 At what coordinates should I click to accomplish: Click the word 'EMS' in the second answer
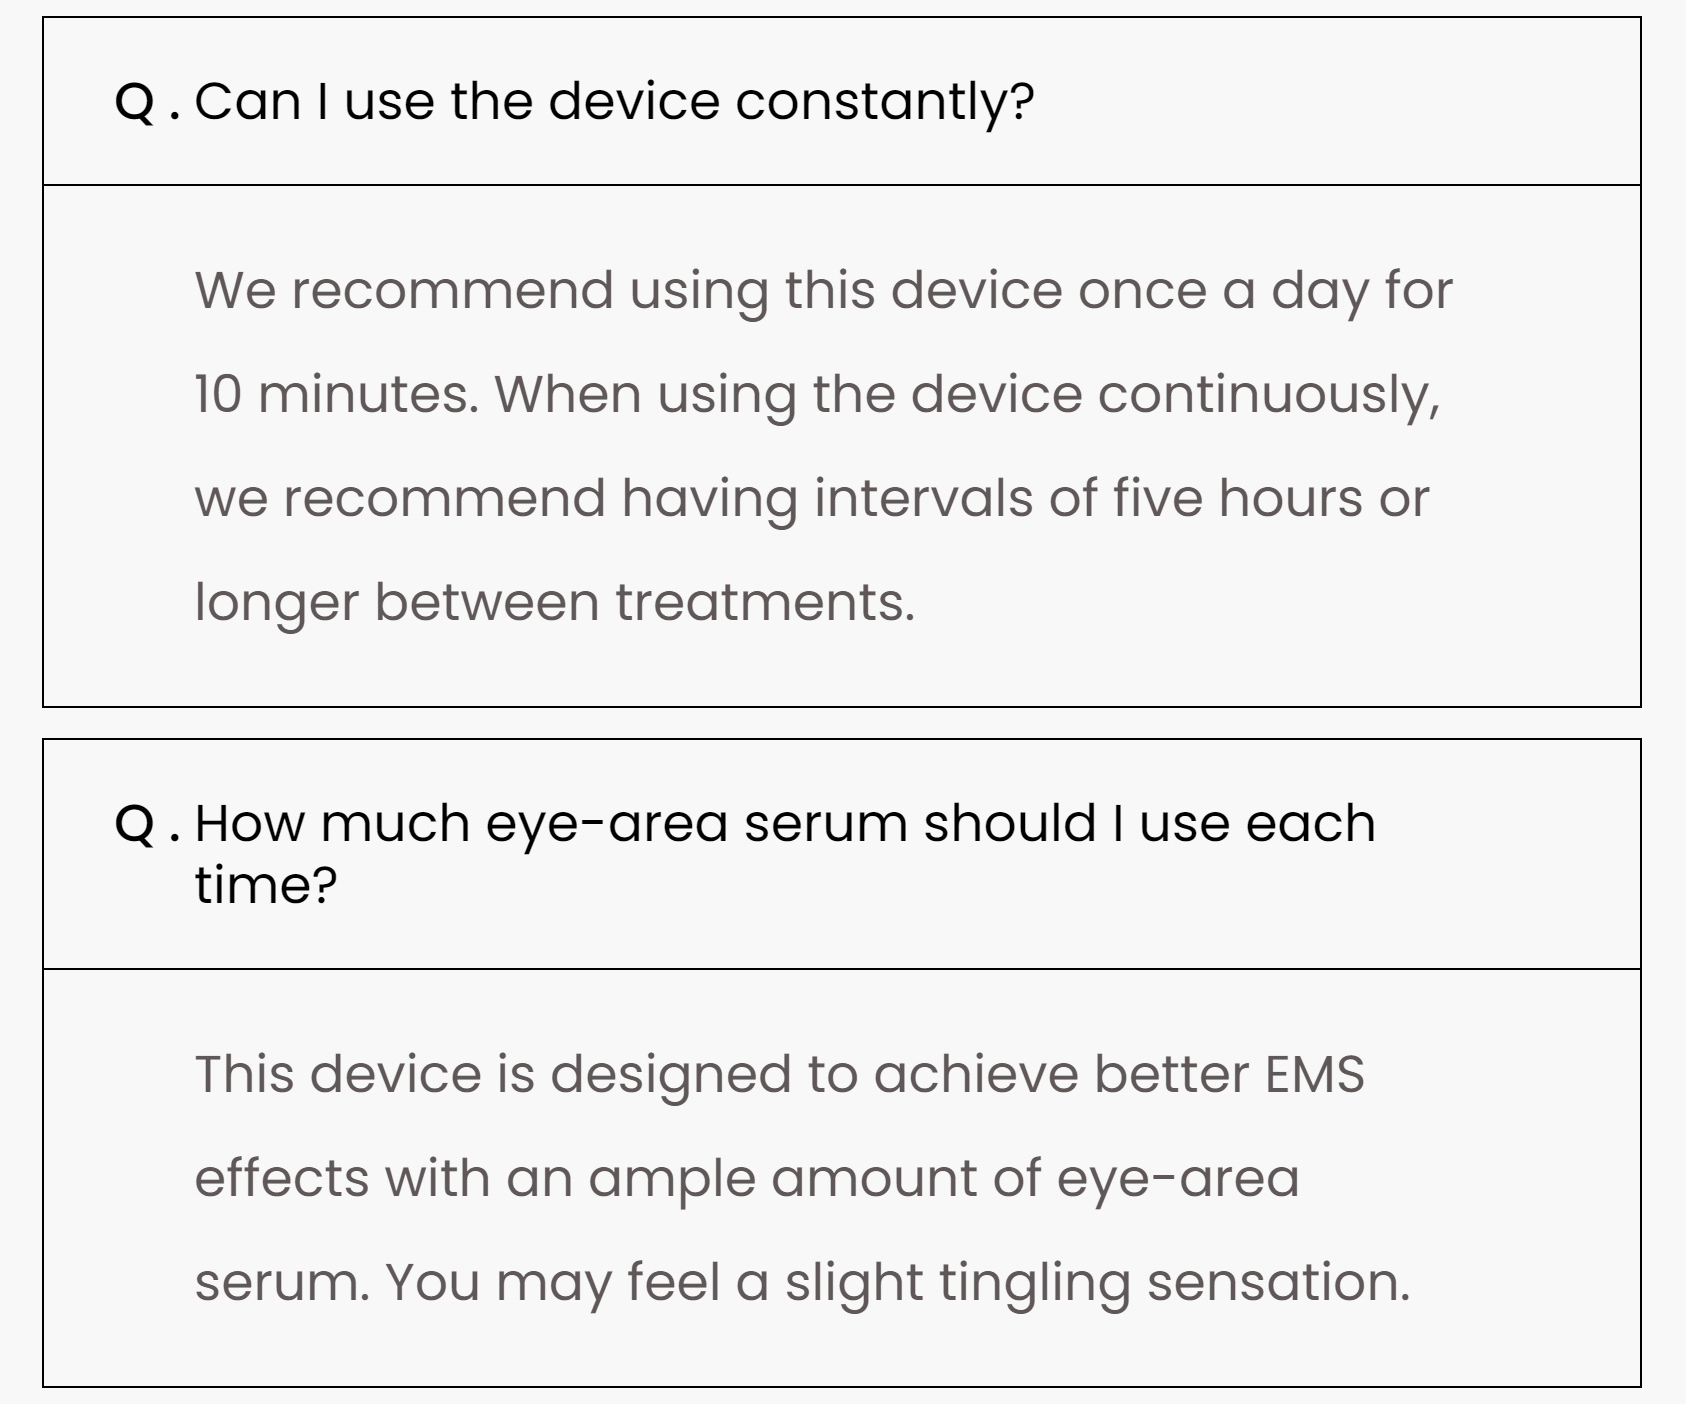(1314, 1074)
